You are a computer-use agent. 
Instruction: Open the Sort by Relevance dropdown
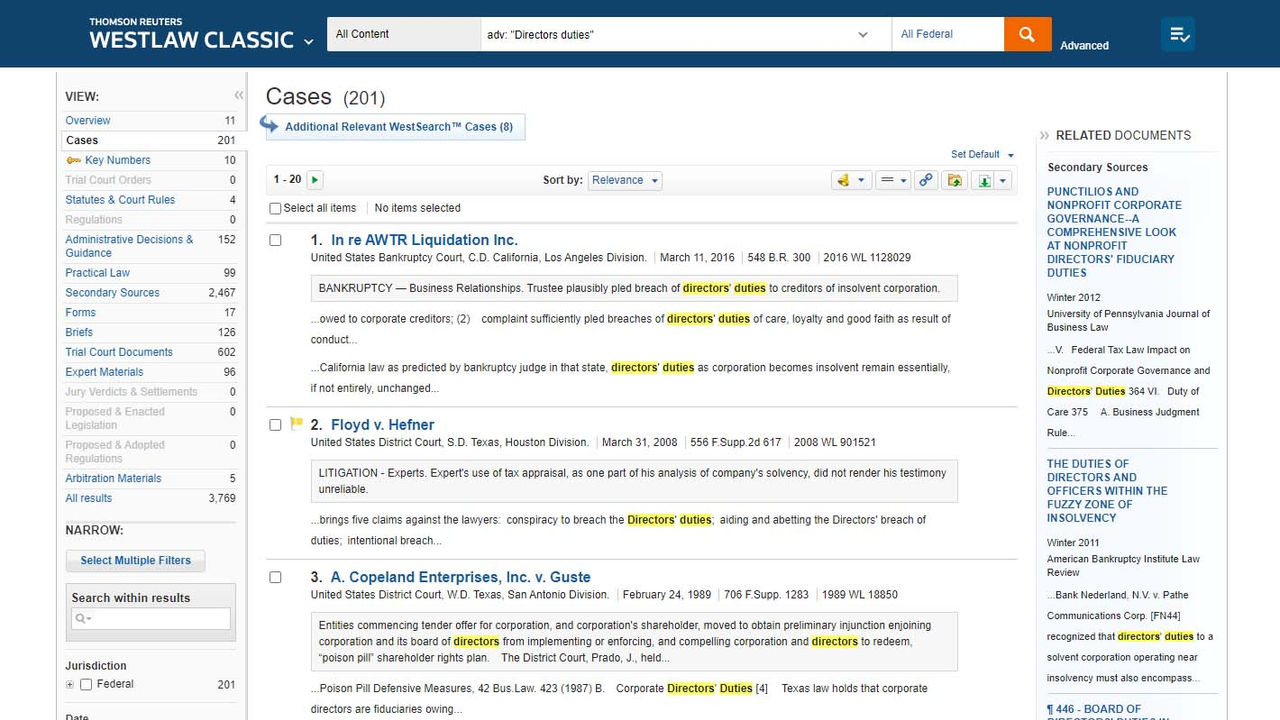pyautogui.click(x=625, y=180)
